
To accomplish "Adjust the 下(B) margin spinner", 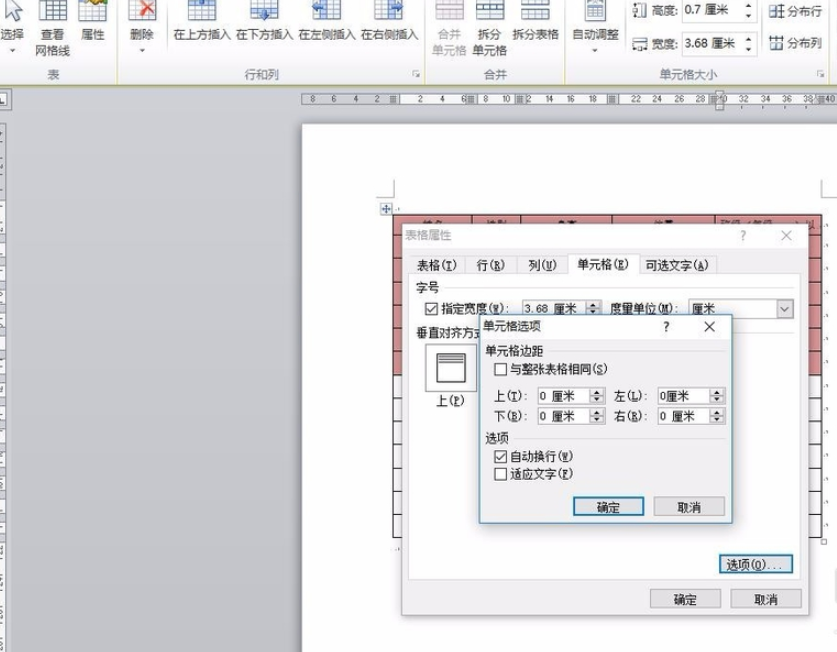I will 597,416.
